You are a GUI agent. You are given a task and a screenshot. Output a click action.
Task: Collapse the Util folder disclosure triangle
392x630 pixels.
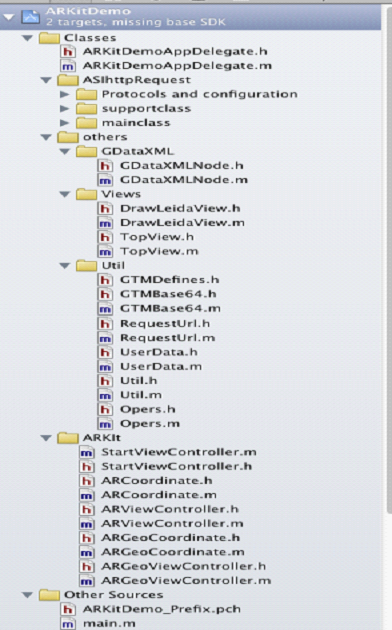point(65,266)
